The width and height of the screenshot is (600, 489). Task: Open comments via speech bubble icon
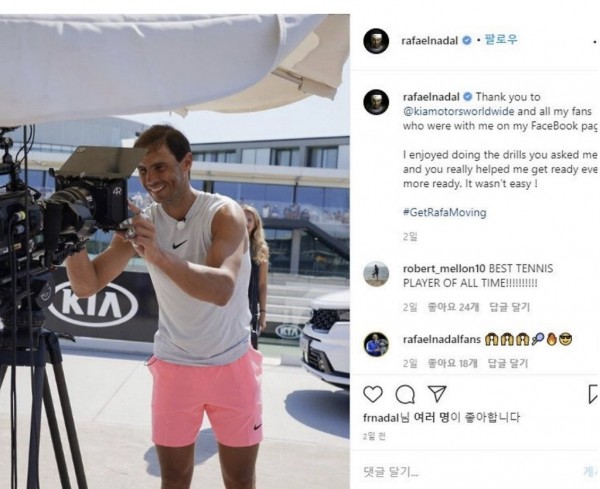405,394
